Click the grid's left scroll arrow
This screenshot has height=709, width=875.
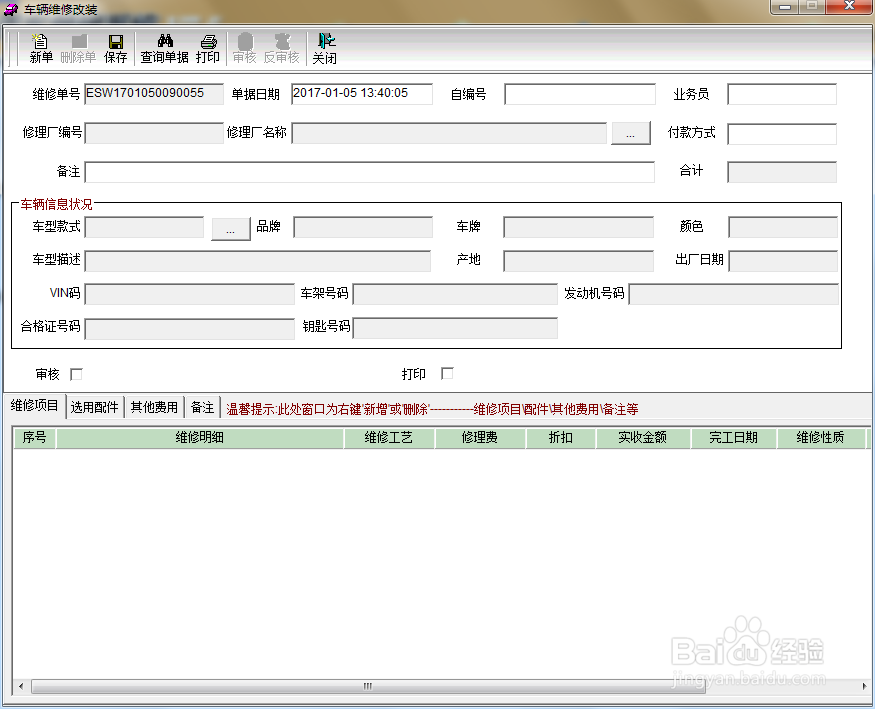pos(21,686)
